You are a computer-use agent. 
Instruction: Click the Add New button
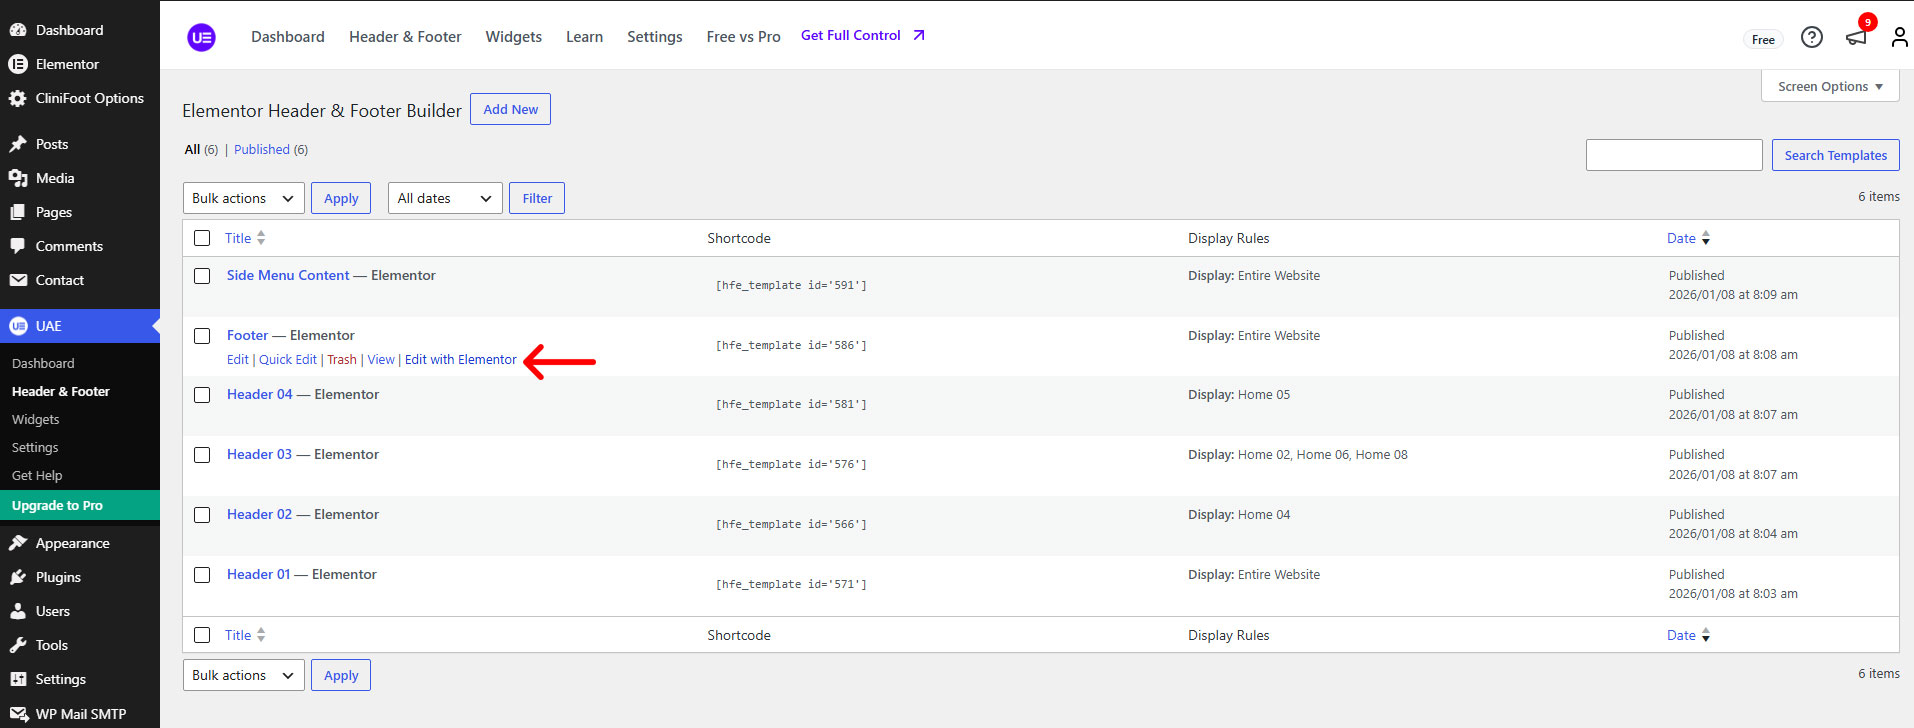[x=510, y=109]
